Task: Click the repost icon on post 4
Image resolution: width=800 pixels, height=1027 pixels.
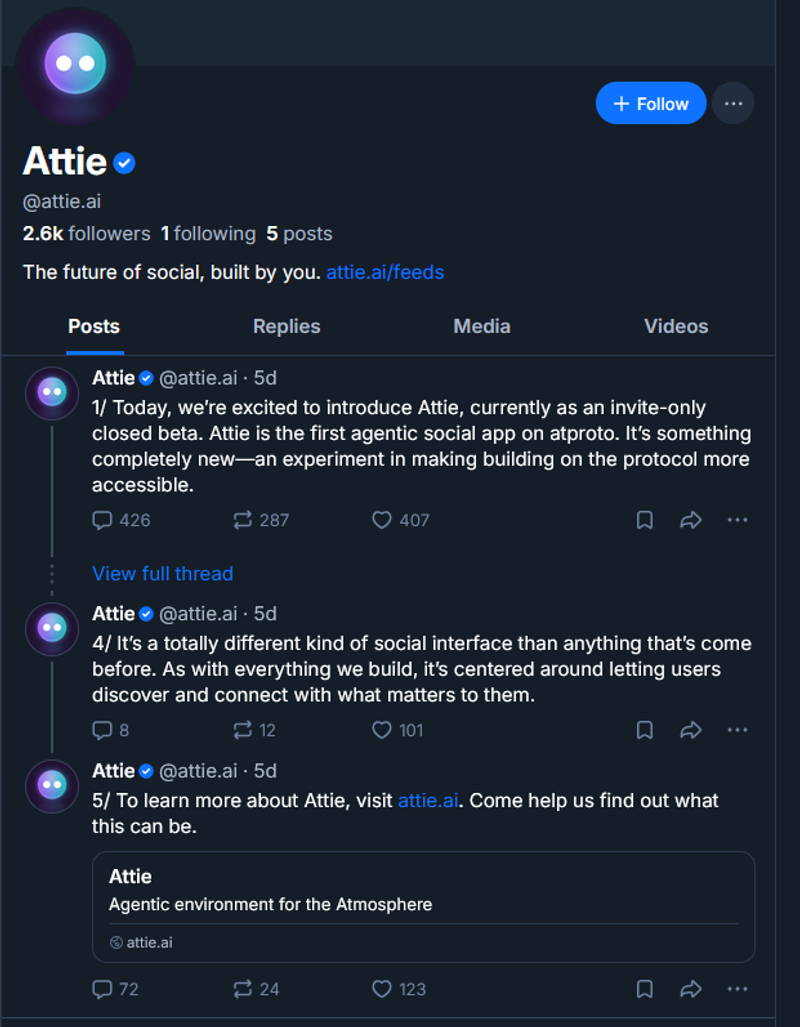Action: point(240,730)
